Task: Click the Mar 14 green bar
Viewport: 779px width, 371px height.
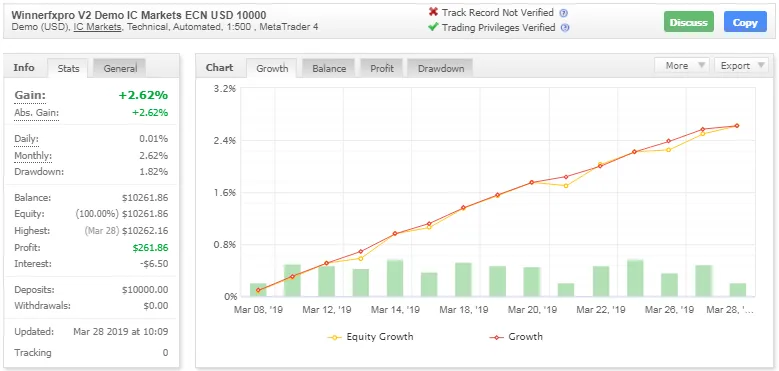Action: [395, 278]
